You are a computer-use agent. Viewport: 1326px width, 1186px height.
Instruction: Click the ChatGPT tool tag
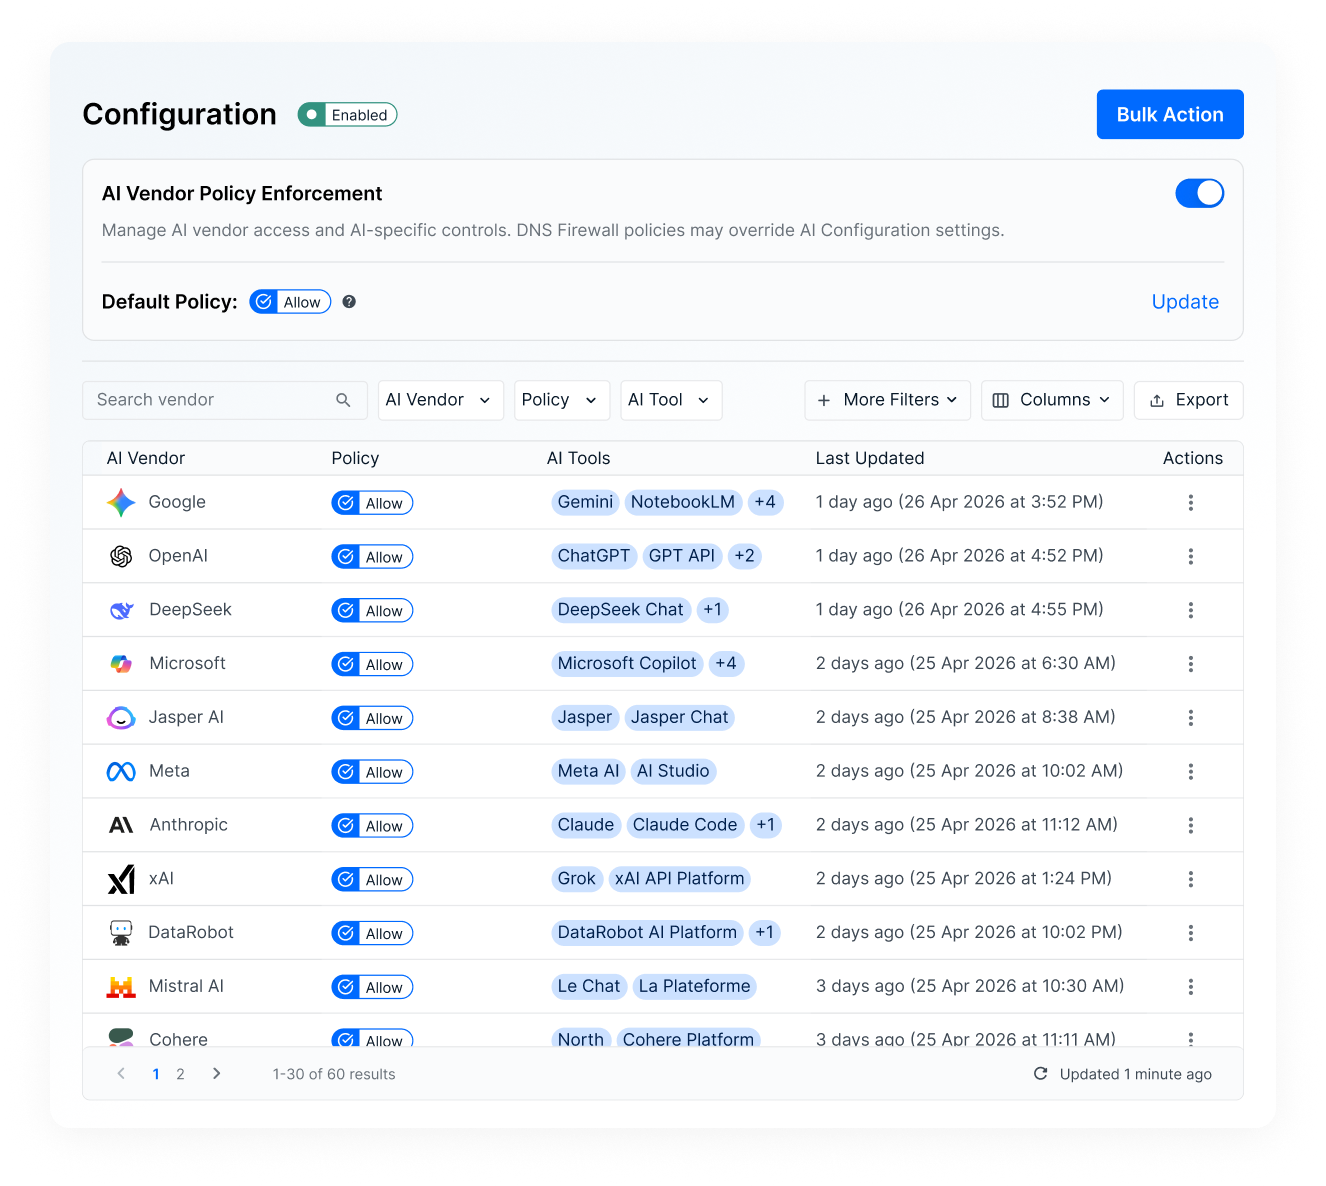click(x=594, y=556)
